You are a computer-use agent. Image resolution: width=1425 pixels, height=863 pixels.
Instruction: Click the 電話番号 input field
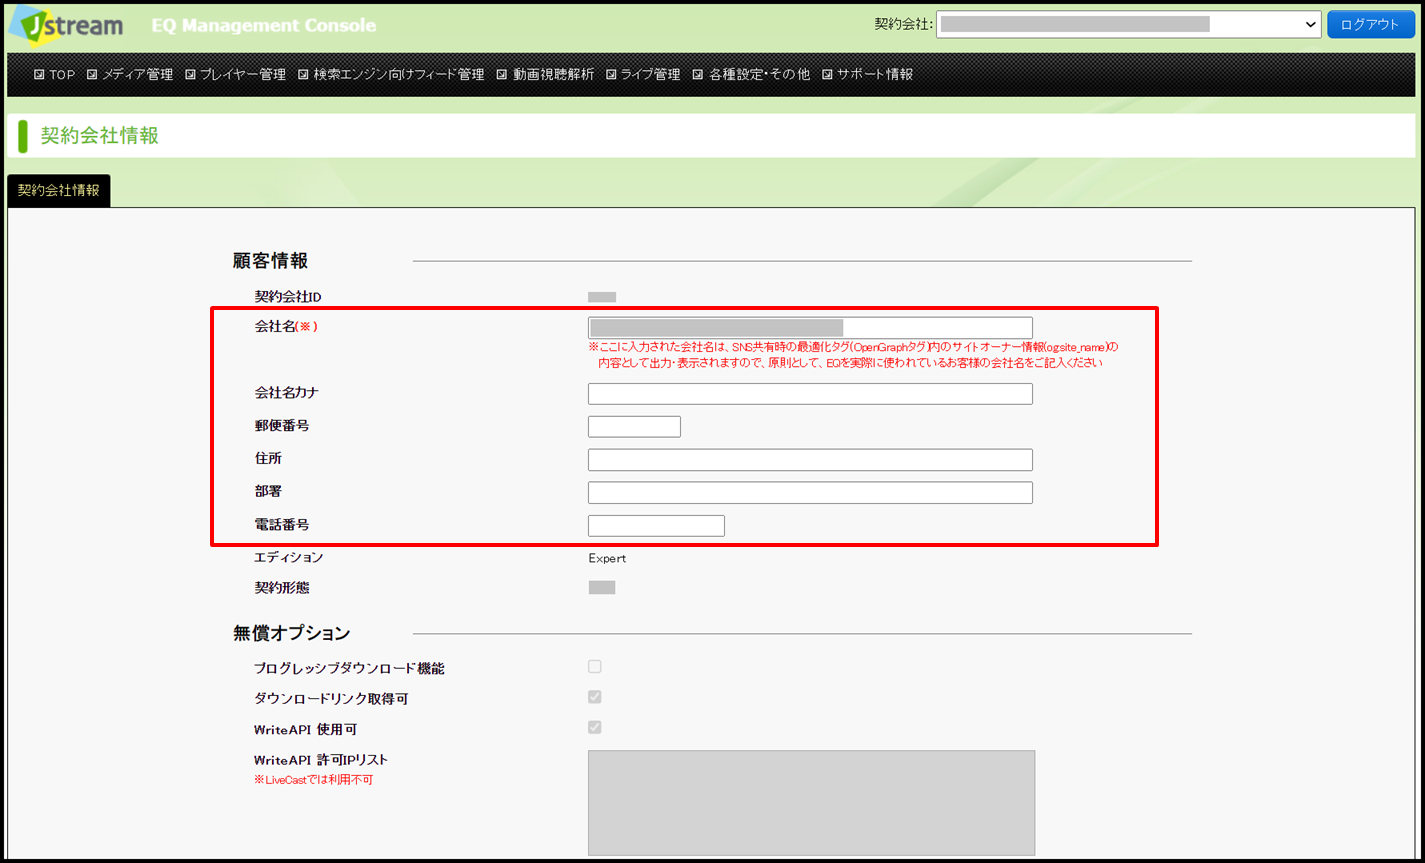tap(656, 526)
